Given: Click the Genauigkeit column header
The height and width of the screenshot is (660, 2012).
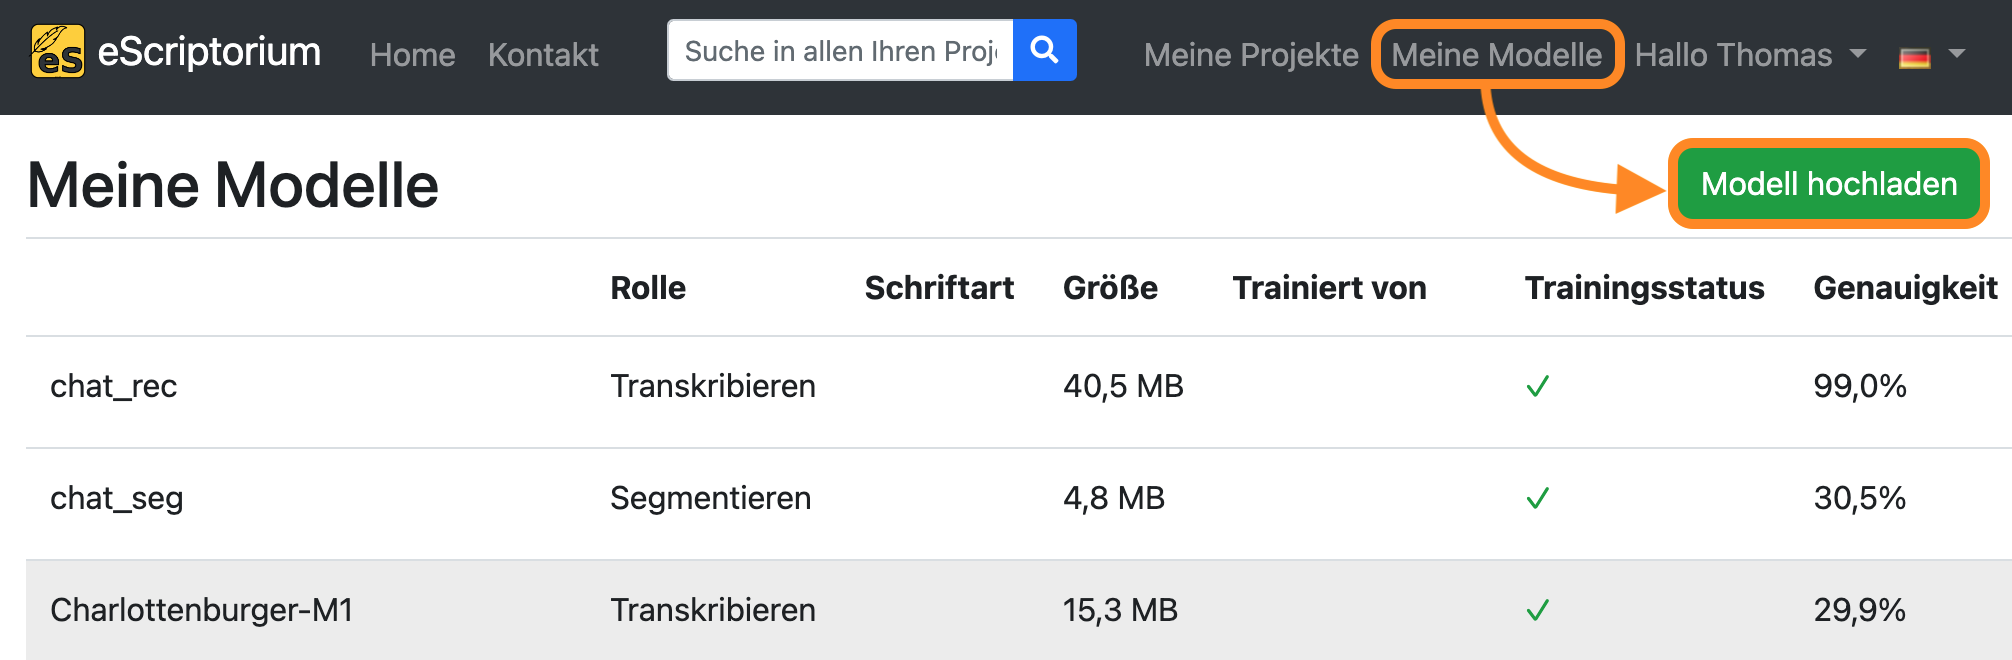Looking at the screenshot, I should tap(1905, 288).
